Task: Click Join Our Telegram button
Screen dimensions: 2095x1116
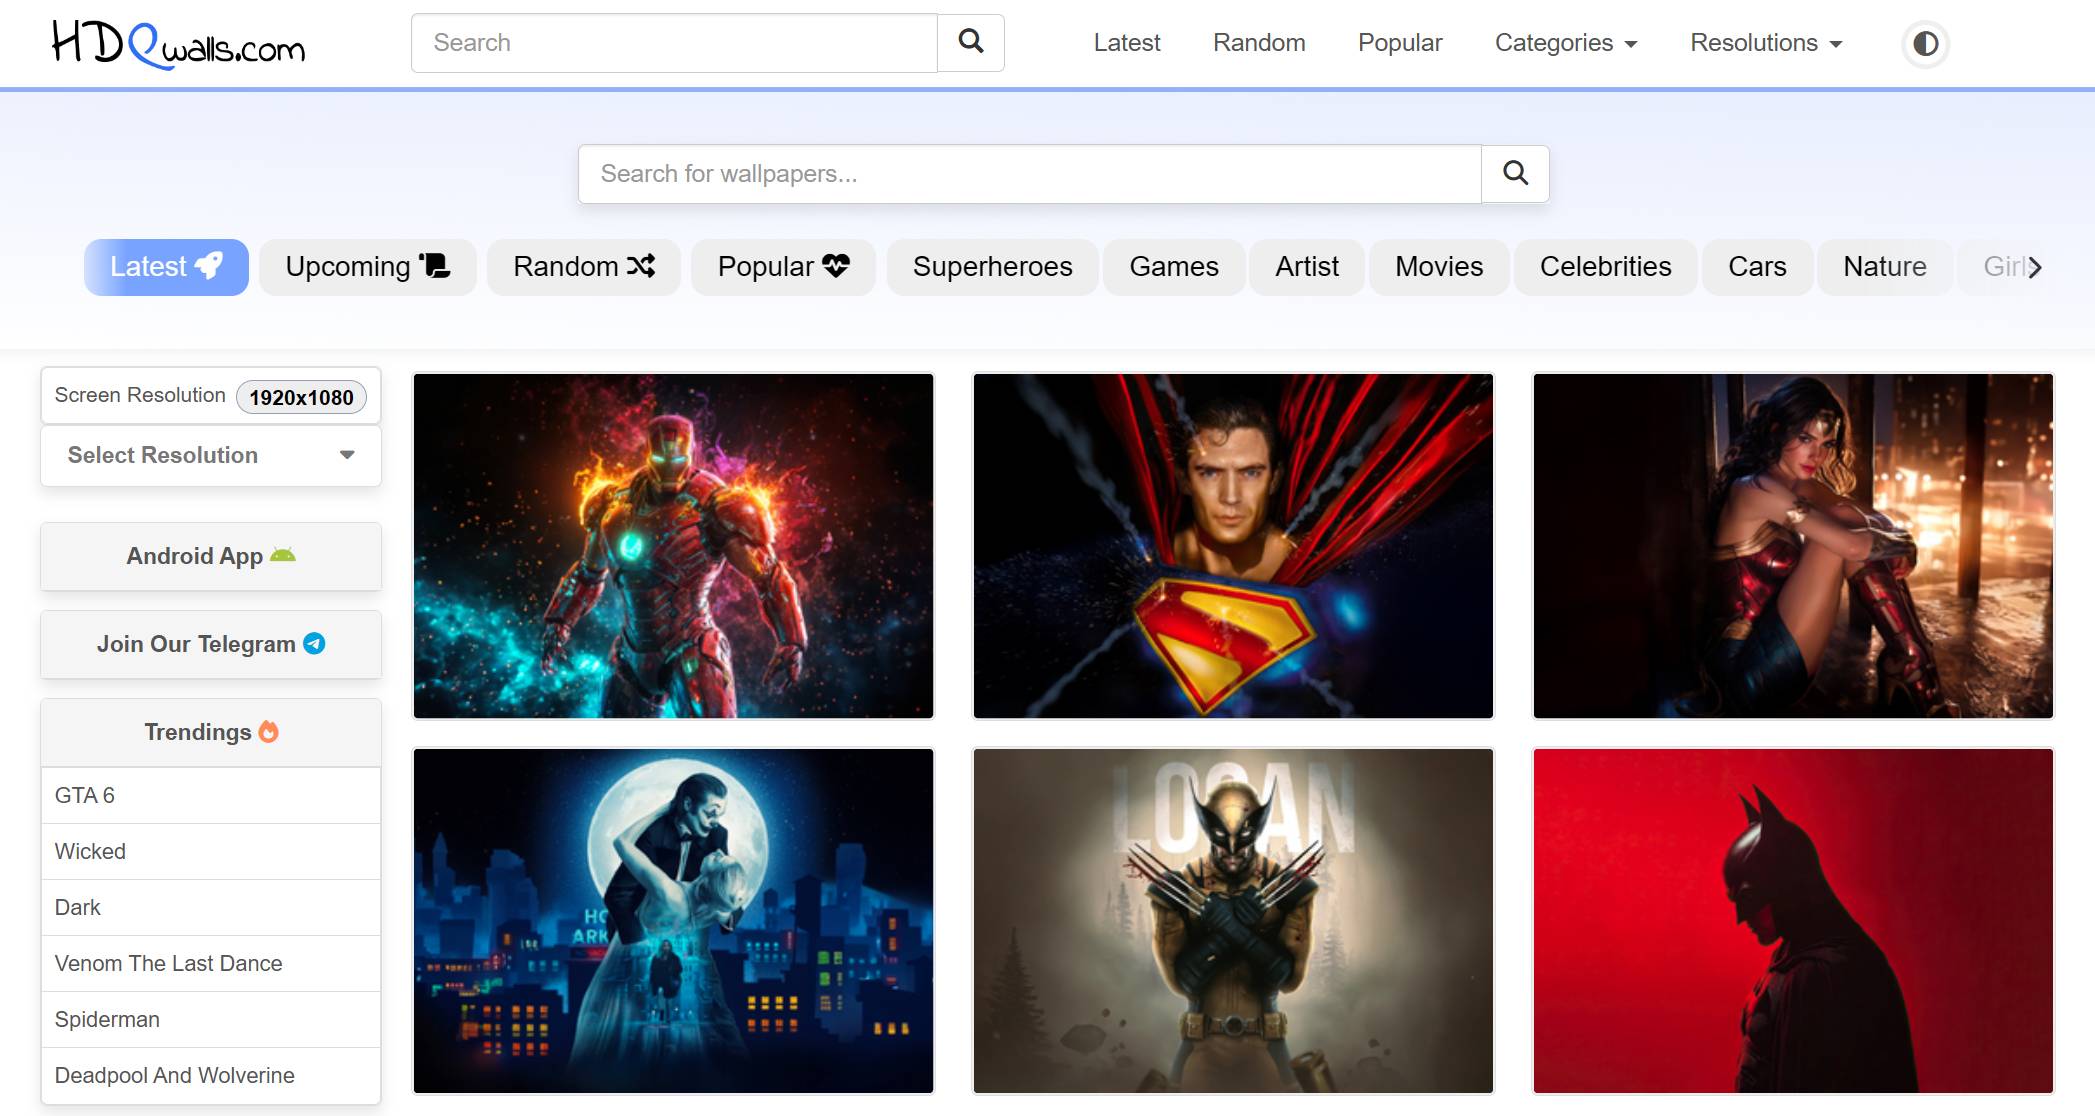Action: 211,643
